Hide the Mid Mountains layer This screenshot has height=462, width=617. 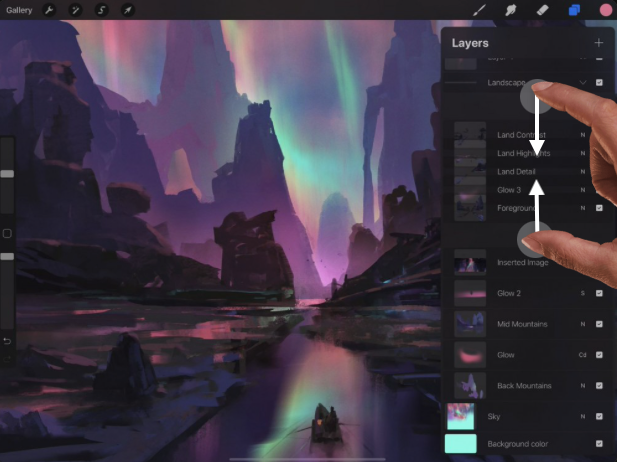599,324
